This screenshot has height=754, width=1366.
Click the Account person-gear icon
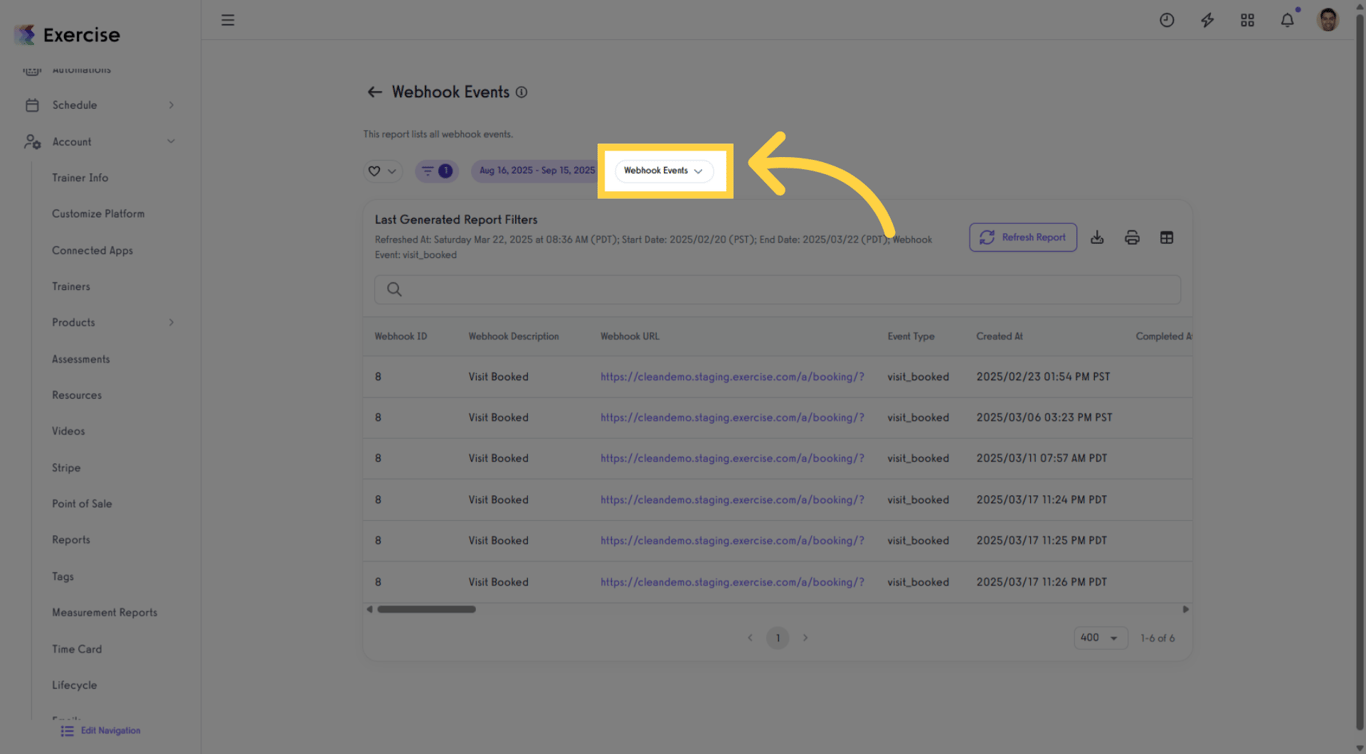point(32,142)
